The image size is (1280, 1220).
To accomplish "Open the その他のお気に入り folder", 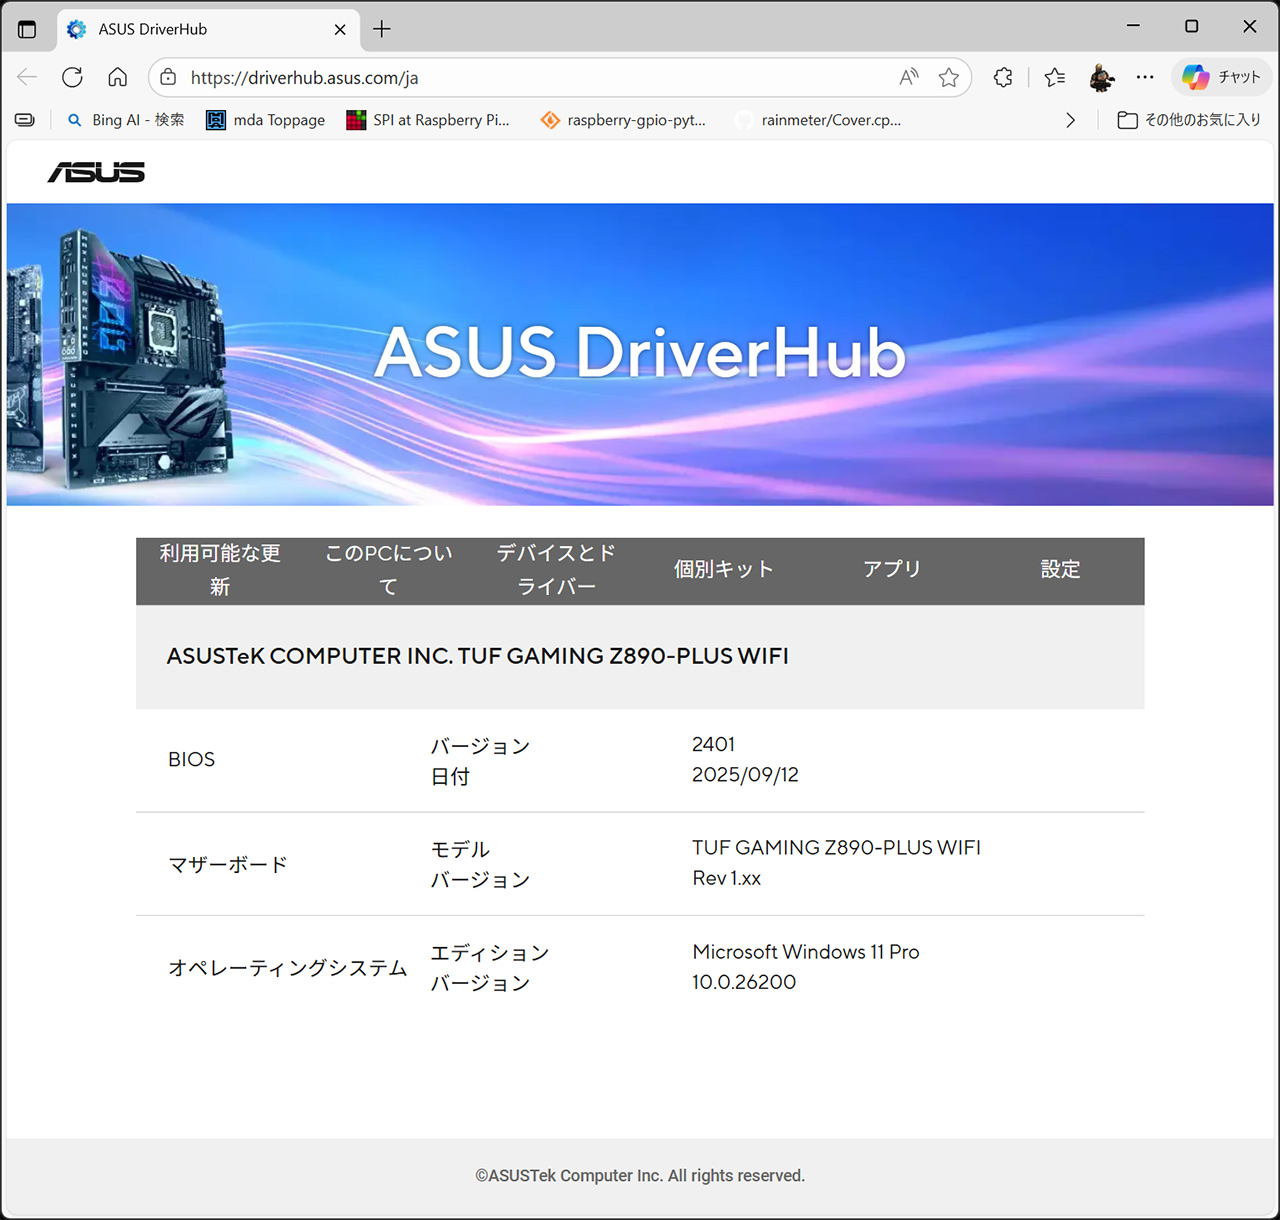I will pyautogui.click(x=1189, y=120).
